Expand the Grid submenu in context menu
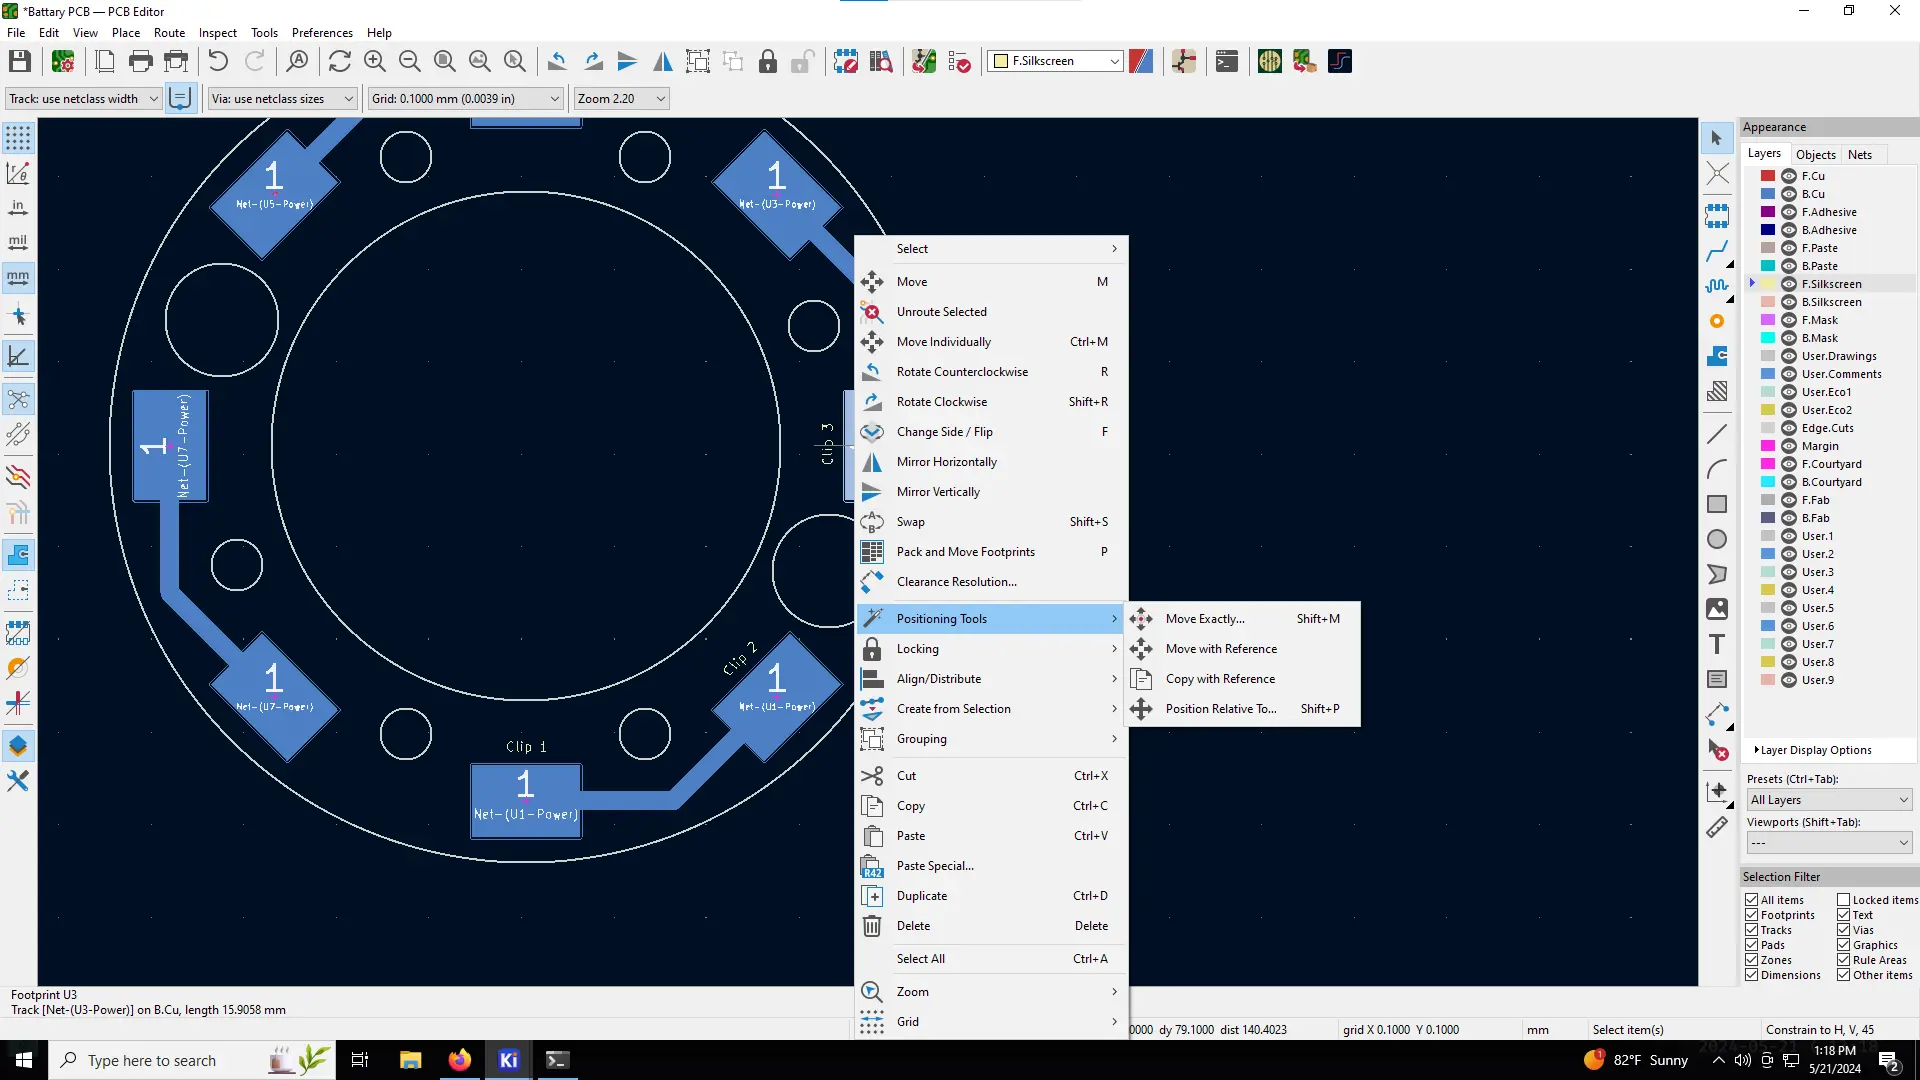1920x1080 pixels. coord(992,1021)
